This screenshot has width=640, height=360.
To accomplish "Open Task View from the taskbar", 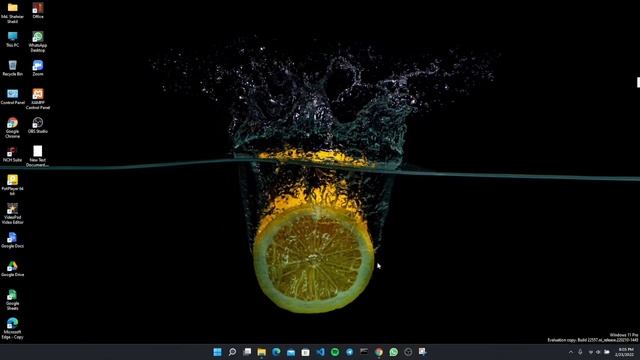I will (x=247, y=352).
